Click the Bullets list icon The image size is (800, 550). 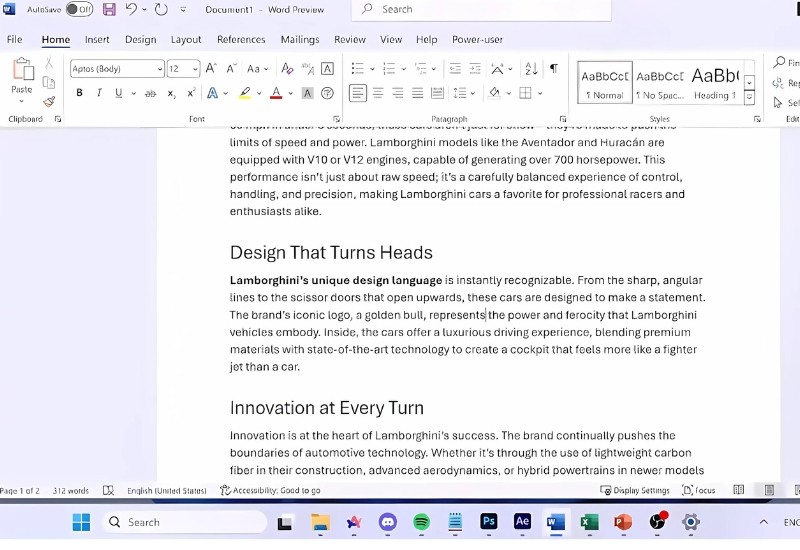pyautogui.click(x=358, y=68)
